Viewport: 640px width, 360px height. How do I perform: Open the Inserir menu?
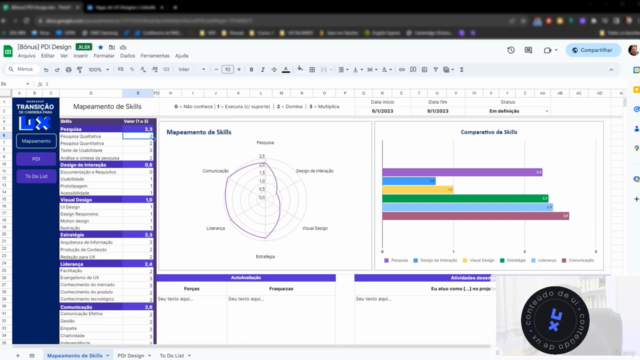click(x=80, y=56)
